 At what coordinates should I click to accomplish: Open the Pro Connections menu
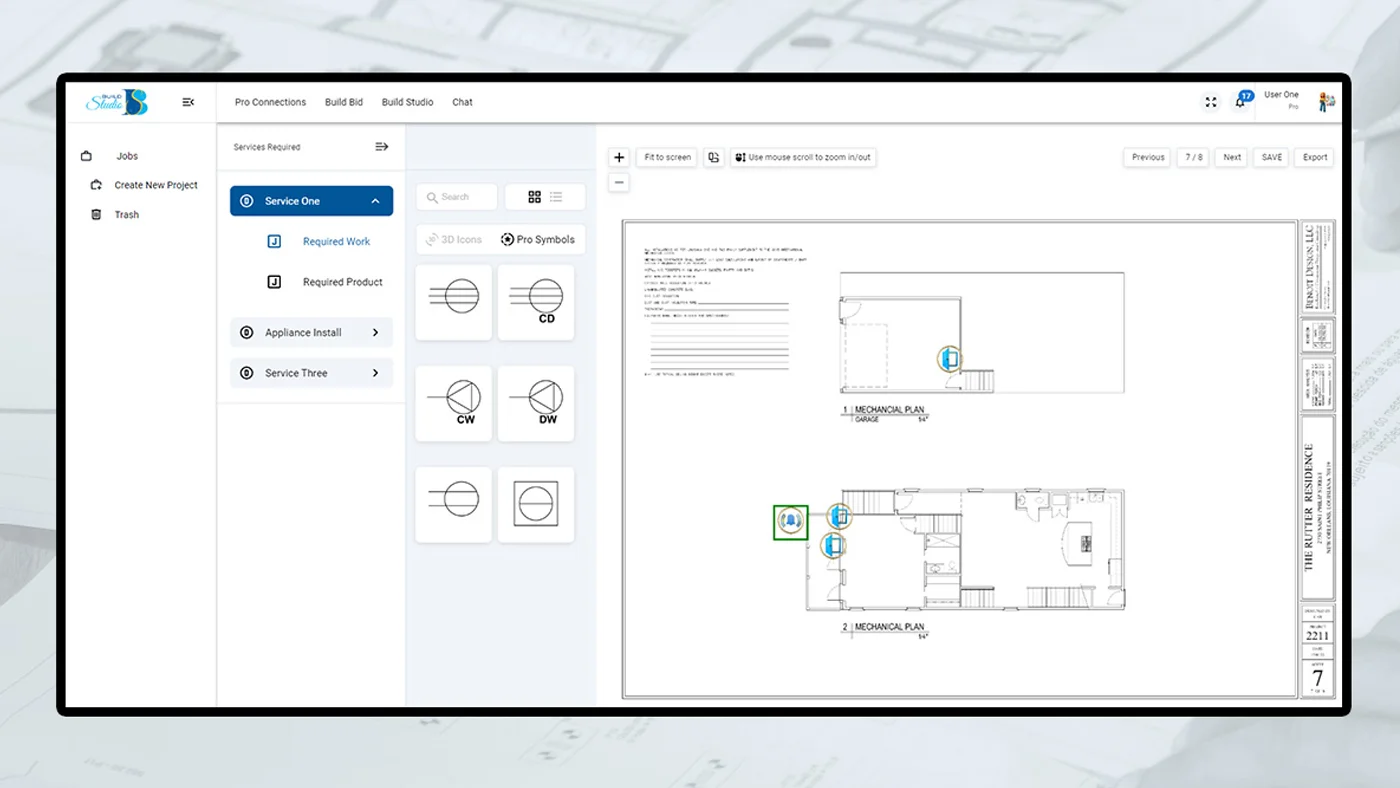coord(270,102)
